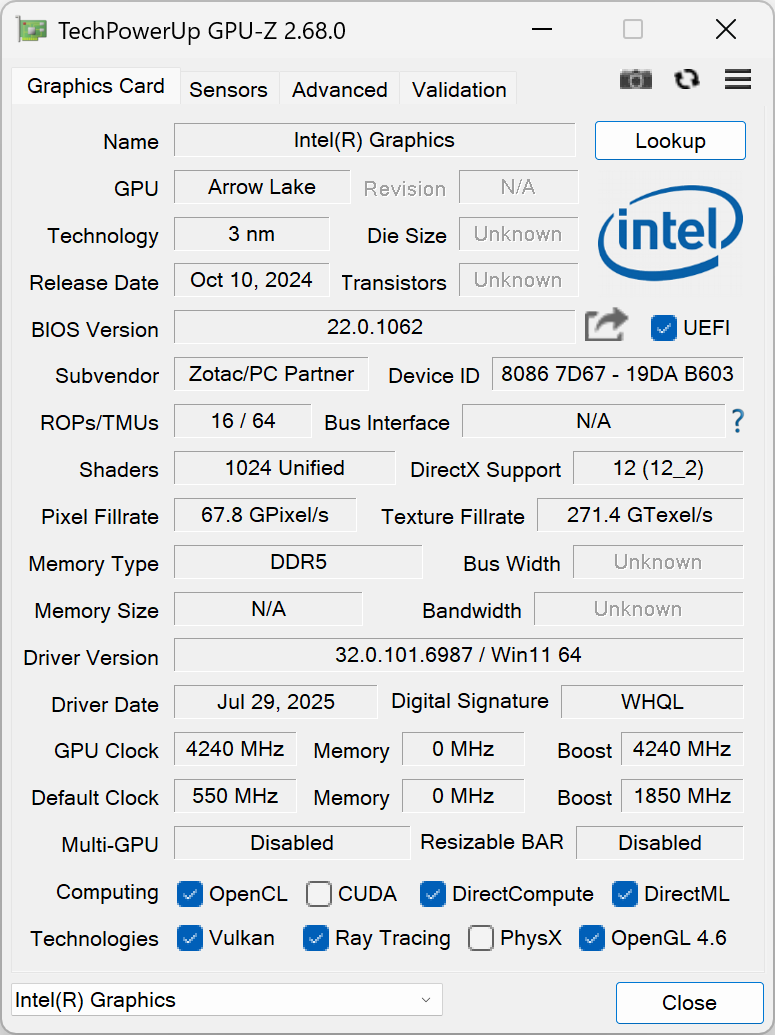775x1035 pixels.
Task: Open the hamburger menu
Action: pyautogui.click(x=737, y=80)
